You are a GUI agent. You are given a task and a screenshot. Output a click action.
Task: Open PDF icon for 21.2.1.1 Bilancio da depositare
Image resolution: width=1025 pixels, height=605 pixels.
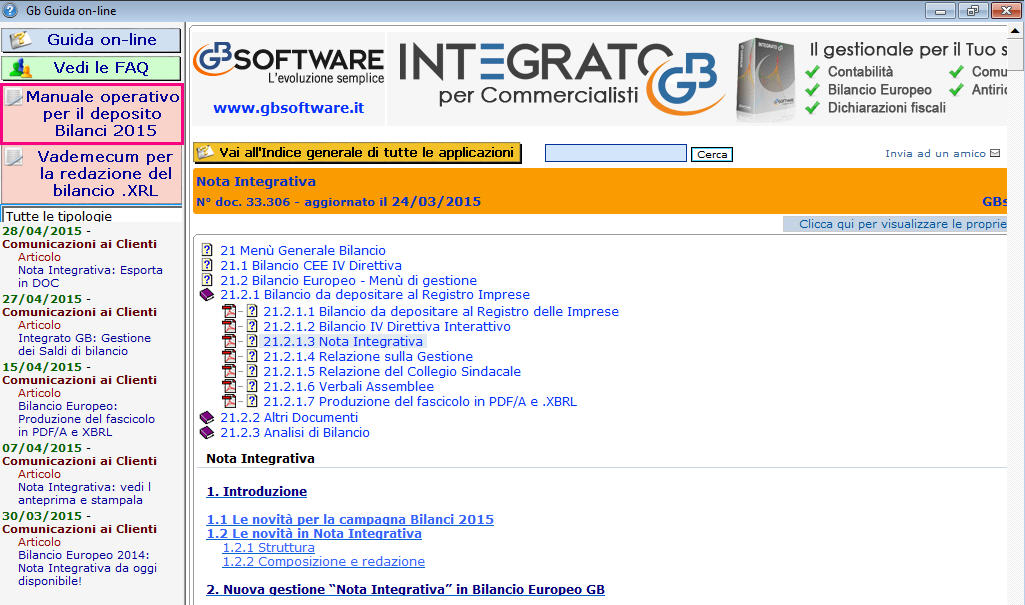(x=229, y=312)
